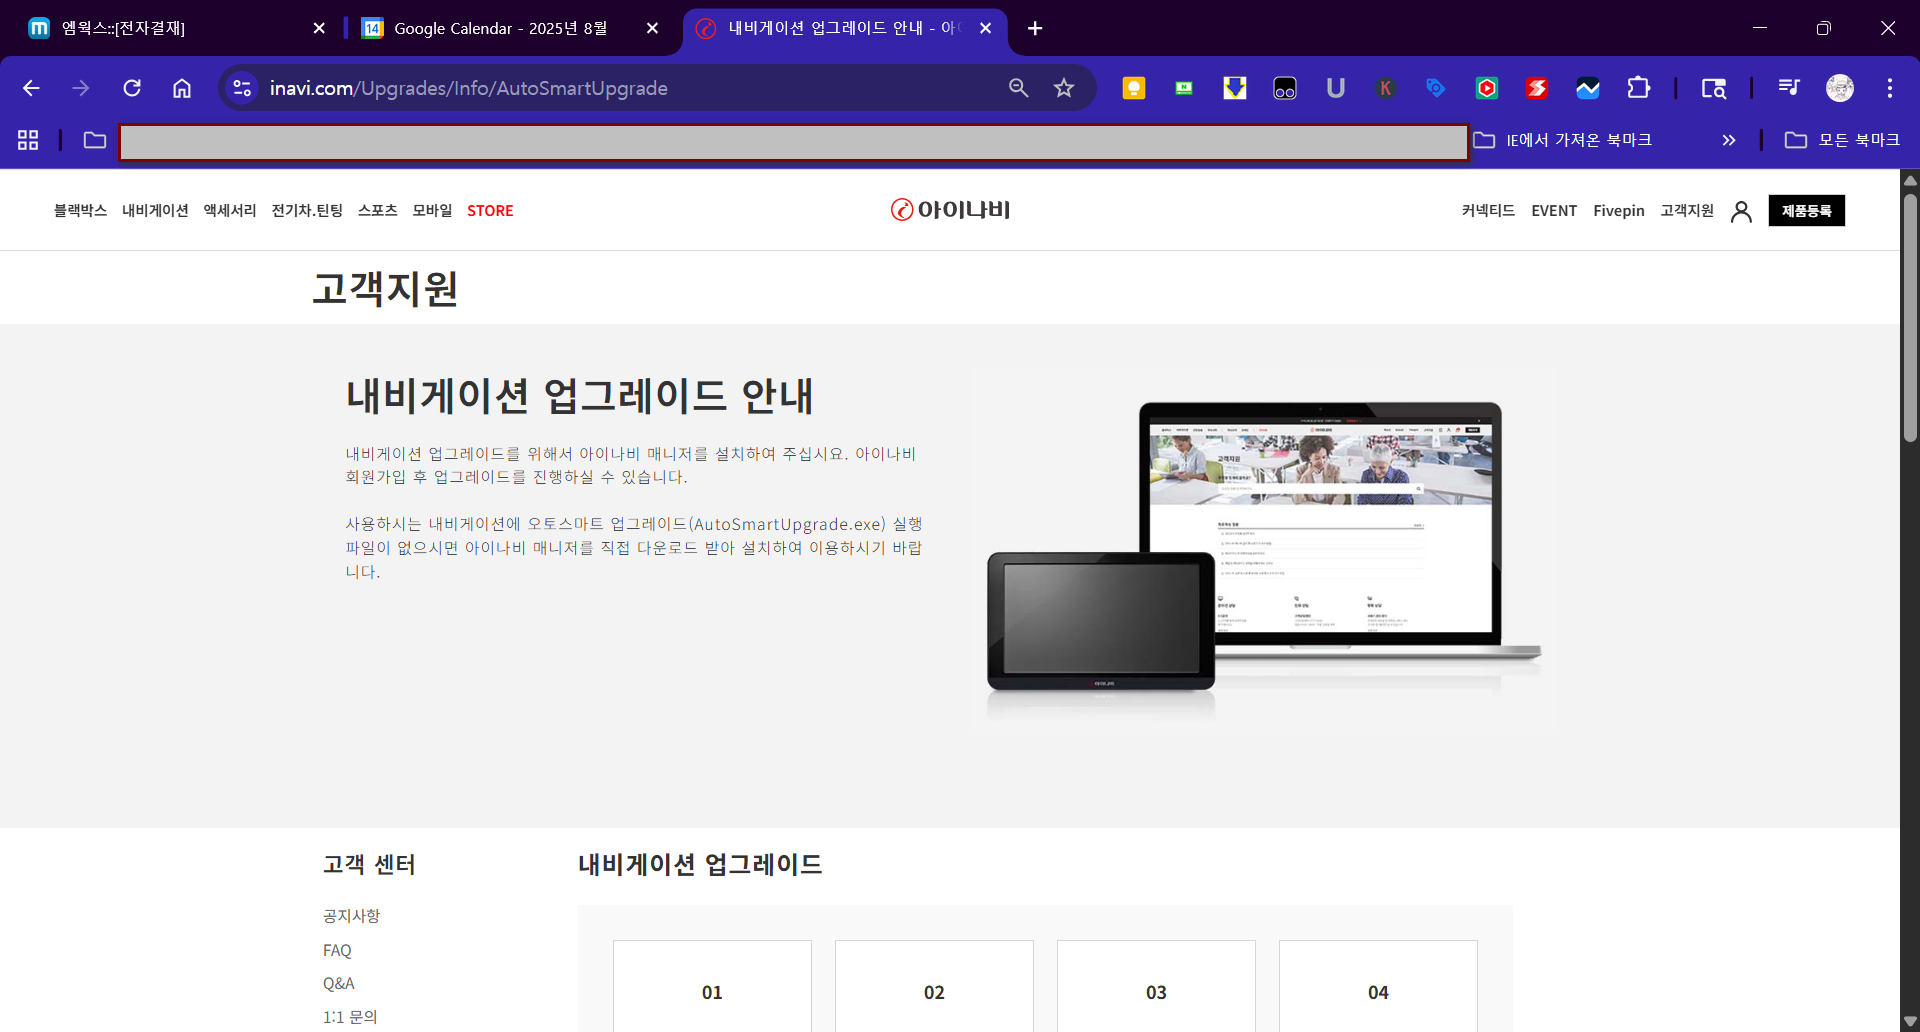
Task: Open the 스포츠 menu
Action: point(378,210)
